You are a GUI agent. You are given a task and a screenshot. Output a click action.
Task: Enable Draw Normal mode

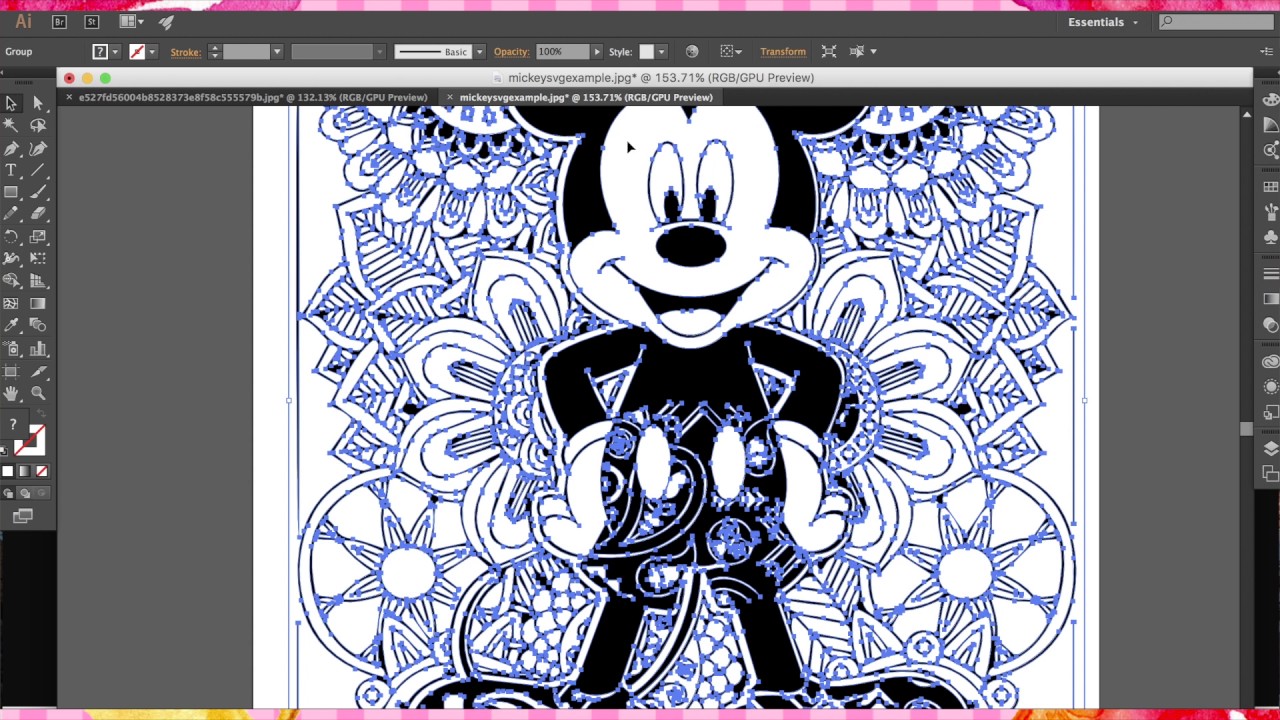(x=8, y=493)
